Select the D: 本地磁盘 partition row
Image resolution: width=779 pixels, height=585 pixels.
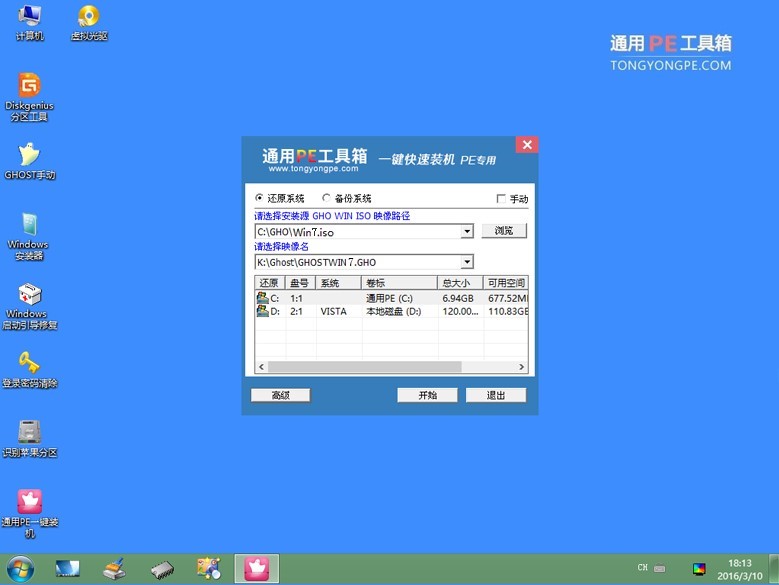click(x=390, y=312)
